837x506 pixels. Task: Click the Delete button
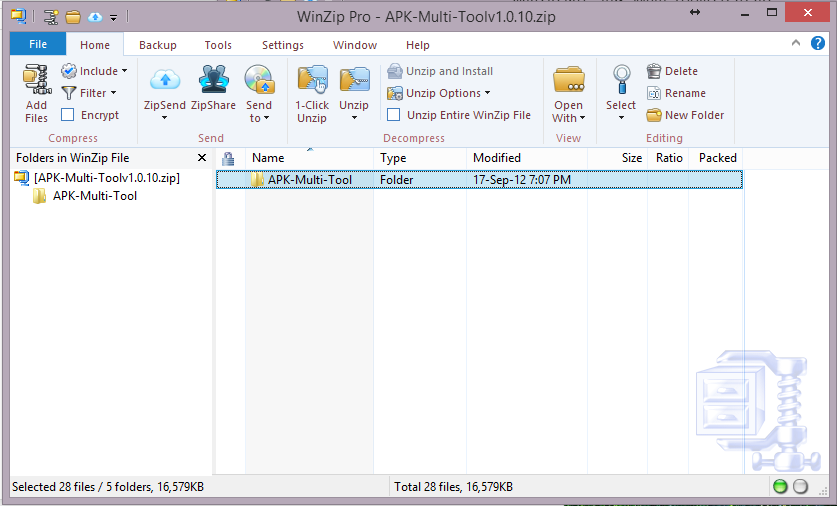coord(672,71)
